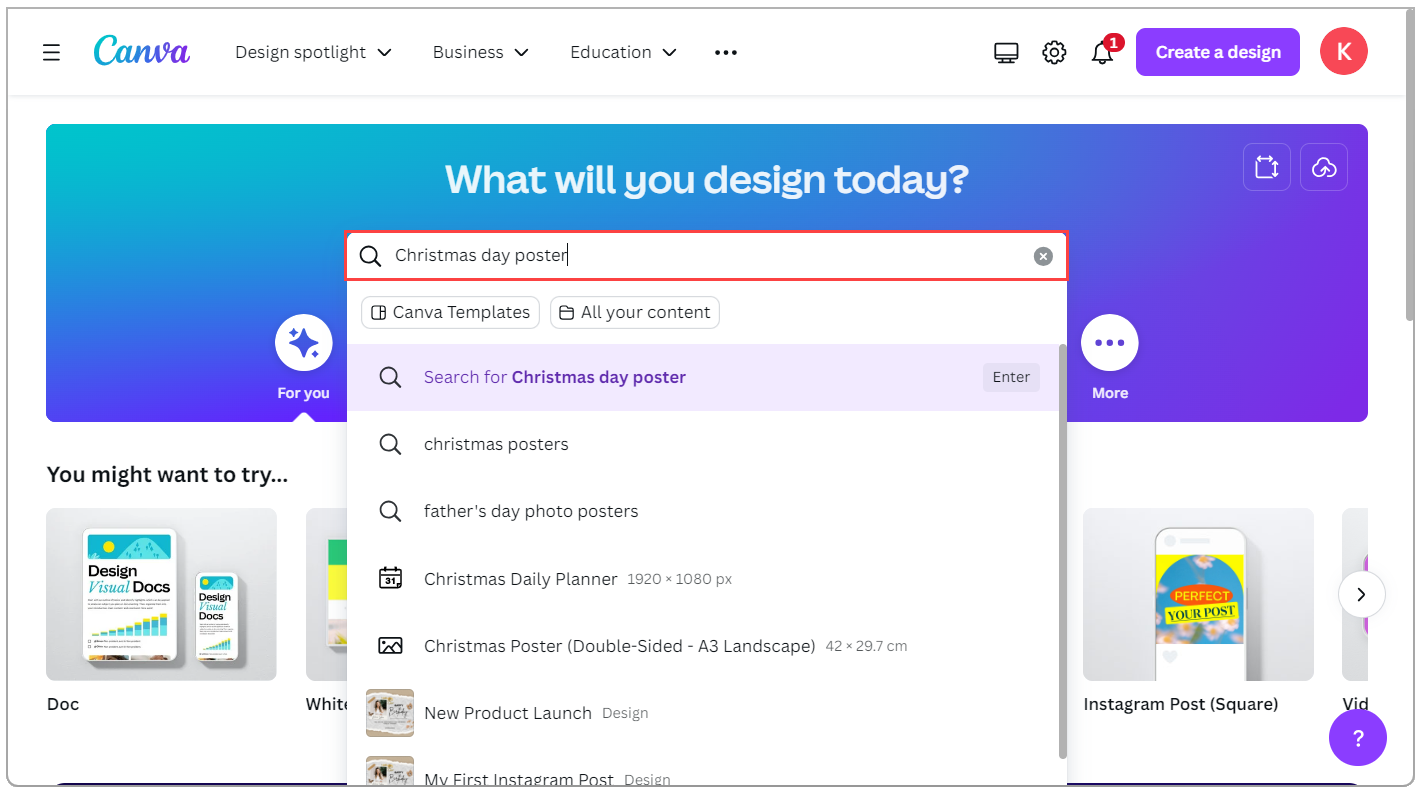
Task: Click the custom size icon in the banner
Action: pos(1267,167)
